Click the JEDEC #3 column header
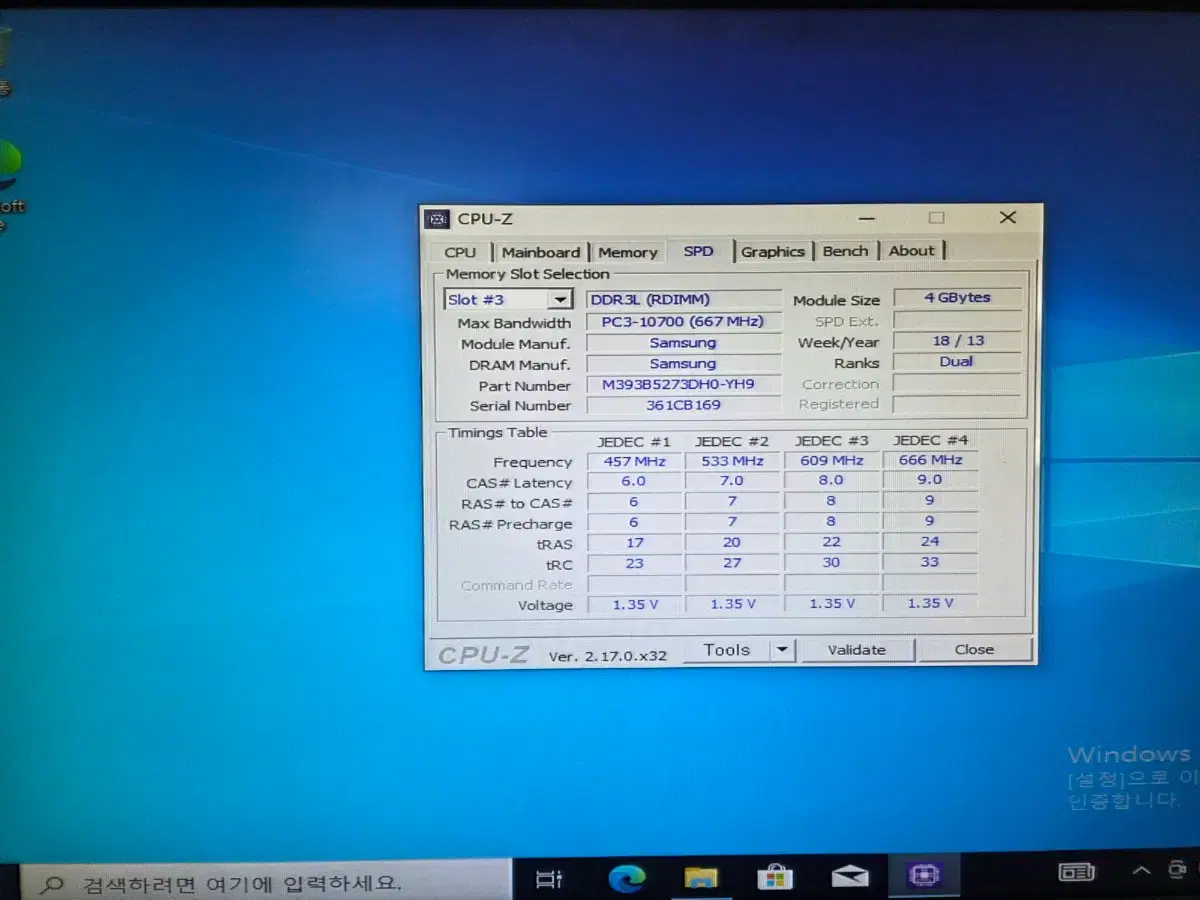The height and width of the screenshot is (900, 1200). (x=832, y=441)
